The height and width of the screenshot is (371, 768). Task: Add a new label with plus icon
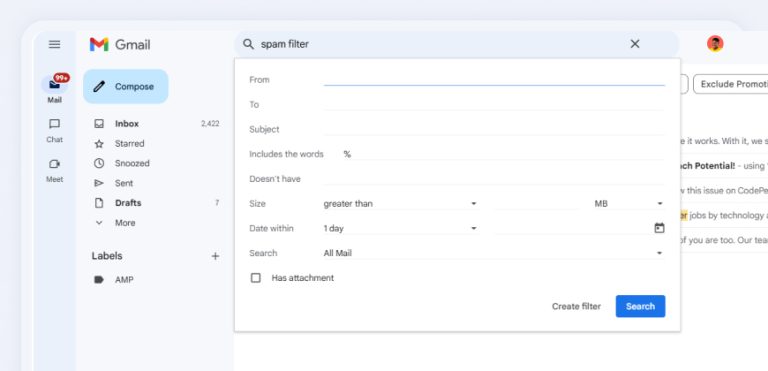pyautogui.click(x=215, y=256)
